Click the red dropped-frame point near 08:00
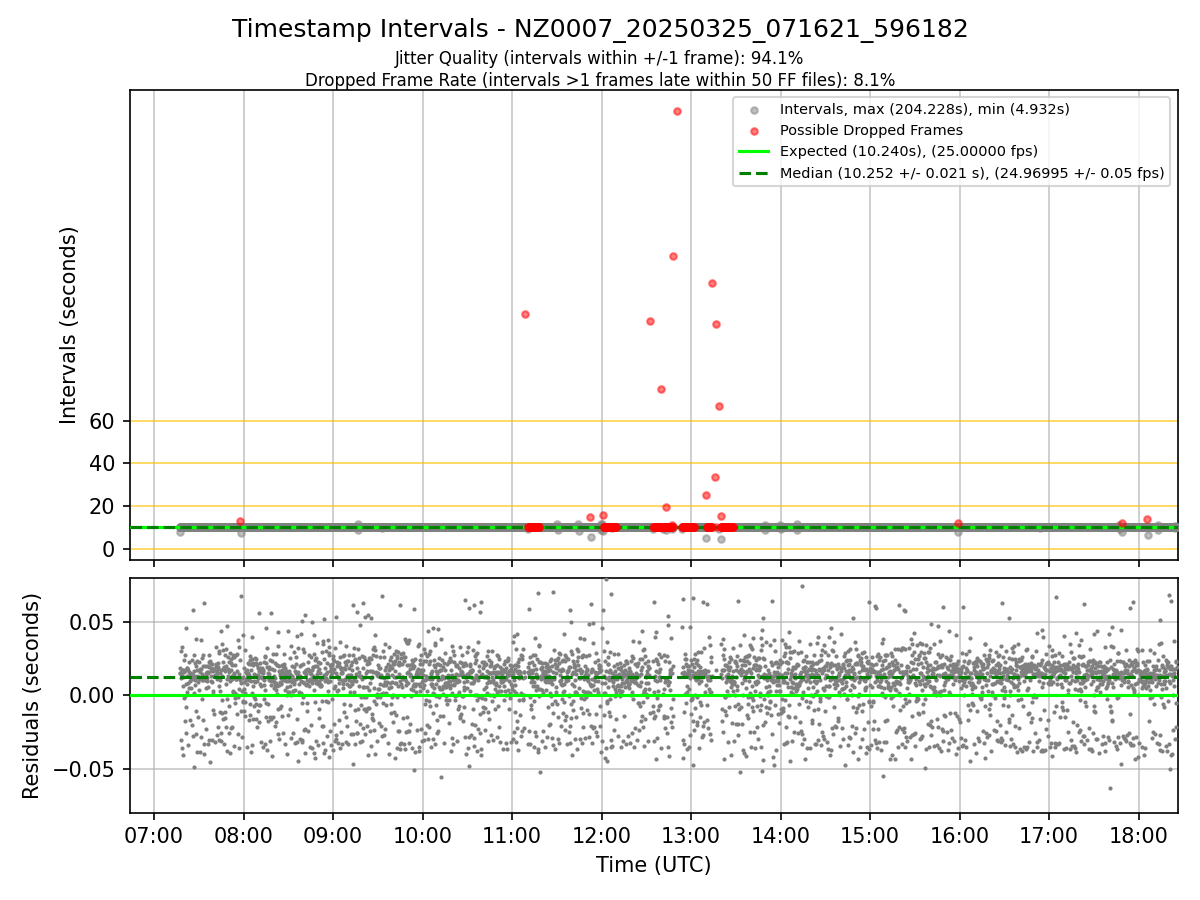 (x=240, y=521)
